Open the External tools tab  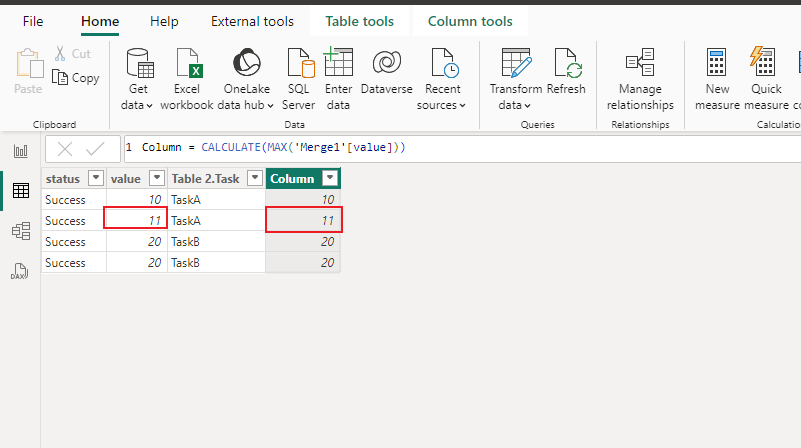(x=252, y=21)
